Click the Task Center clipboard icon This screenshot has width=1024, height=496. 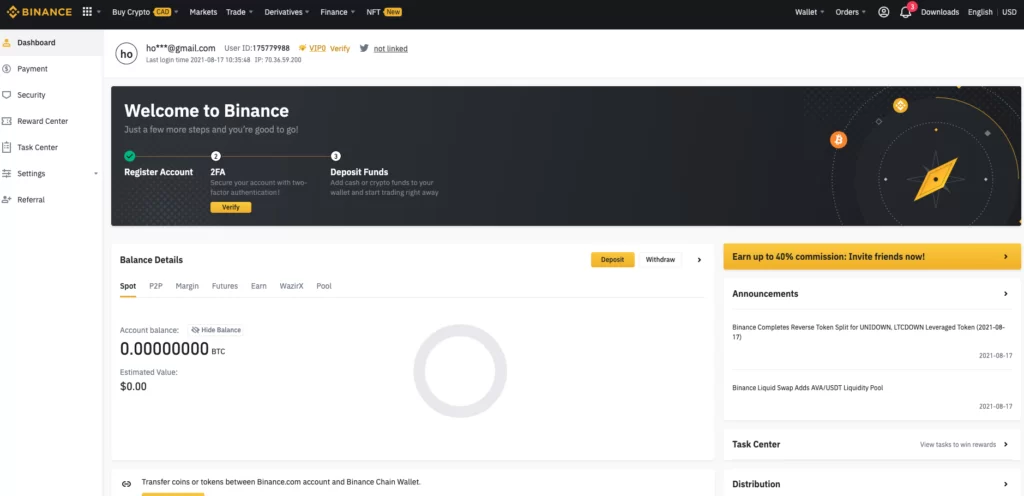click(x=7, y=147)
